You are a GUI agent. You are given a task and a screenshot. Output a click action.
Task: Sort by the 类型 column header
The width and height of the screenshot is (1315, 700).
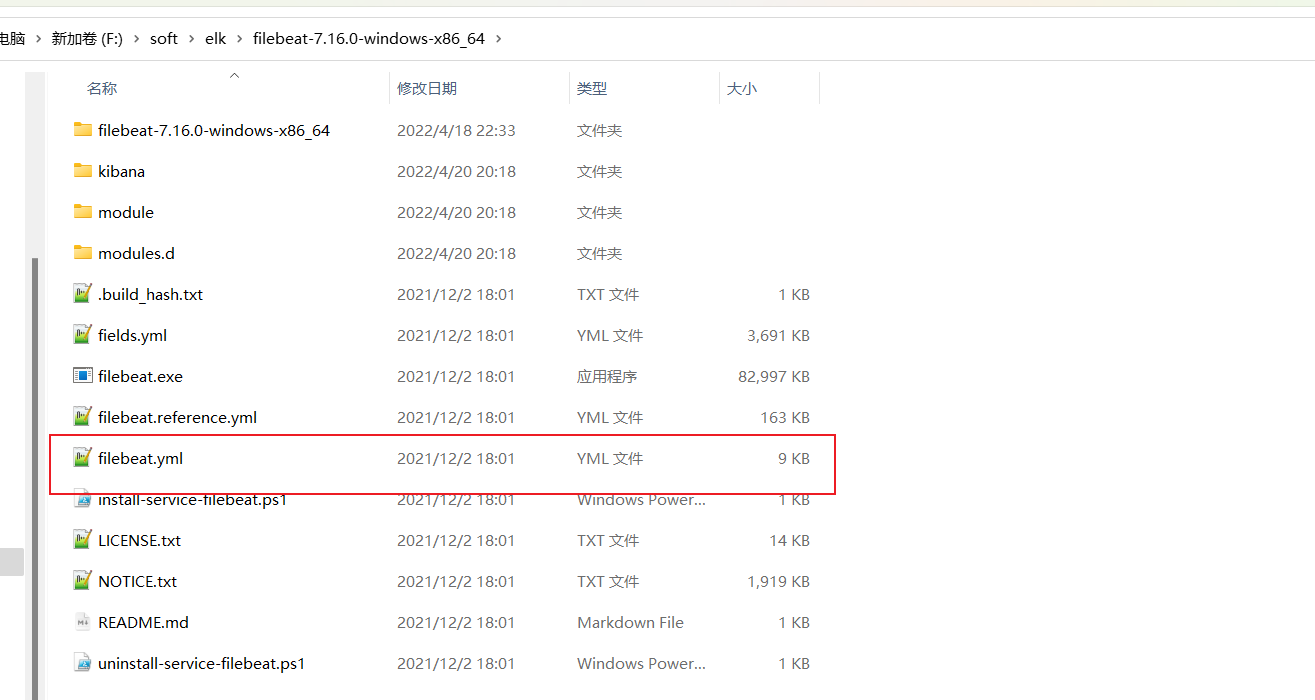click(592, 88)
